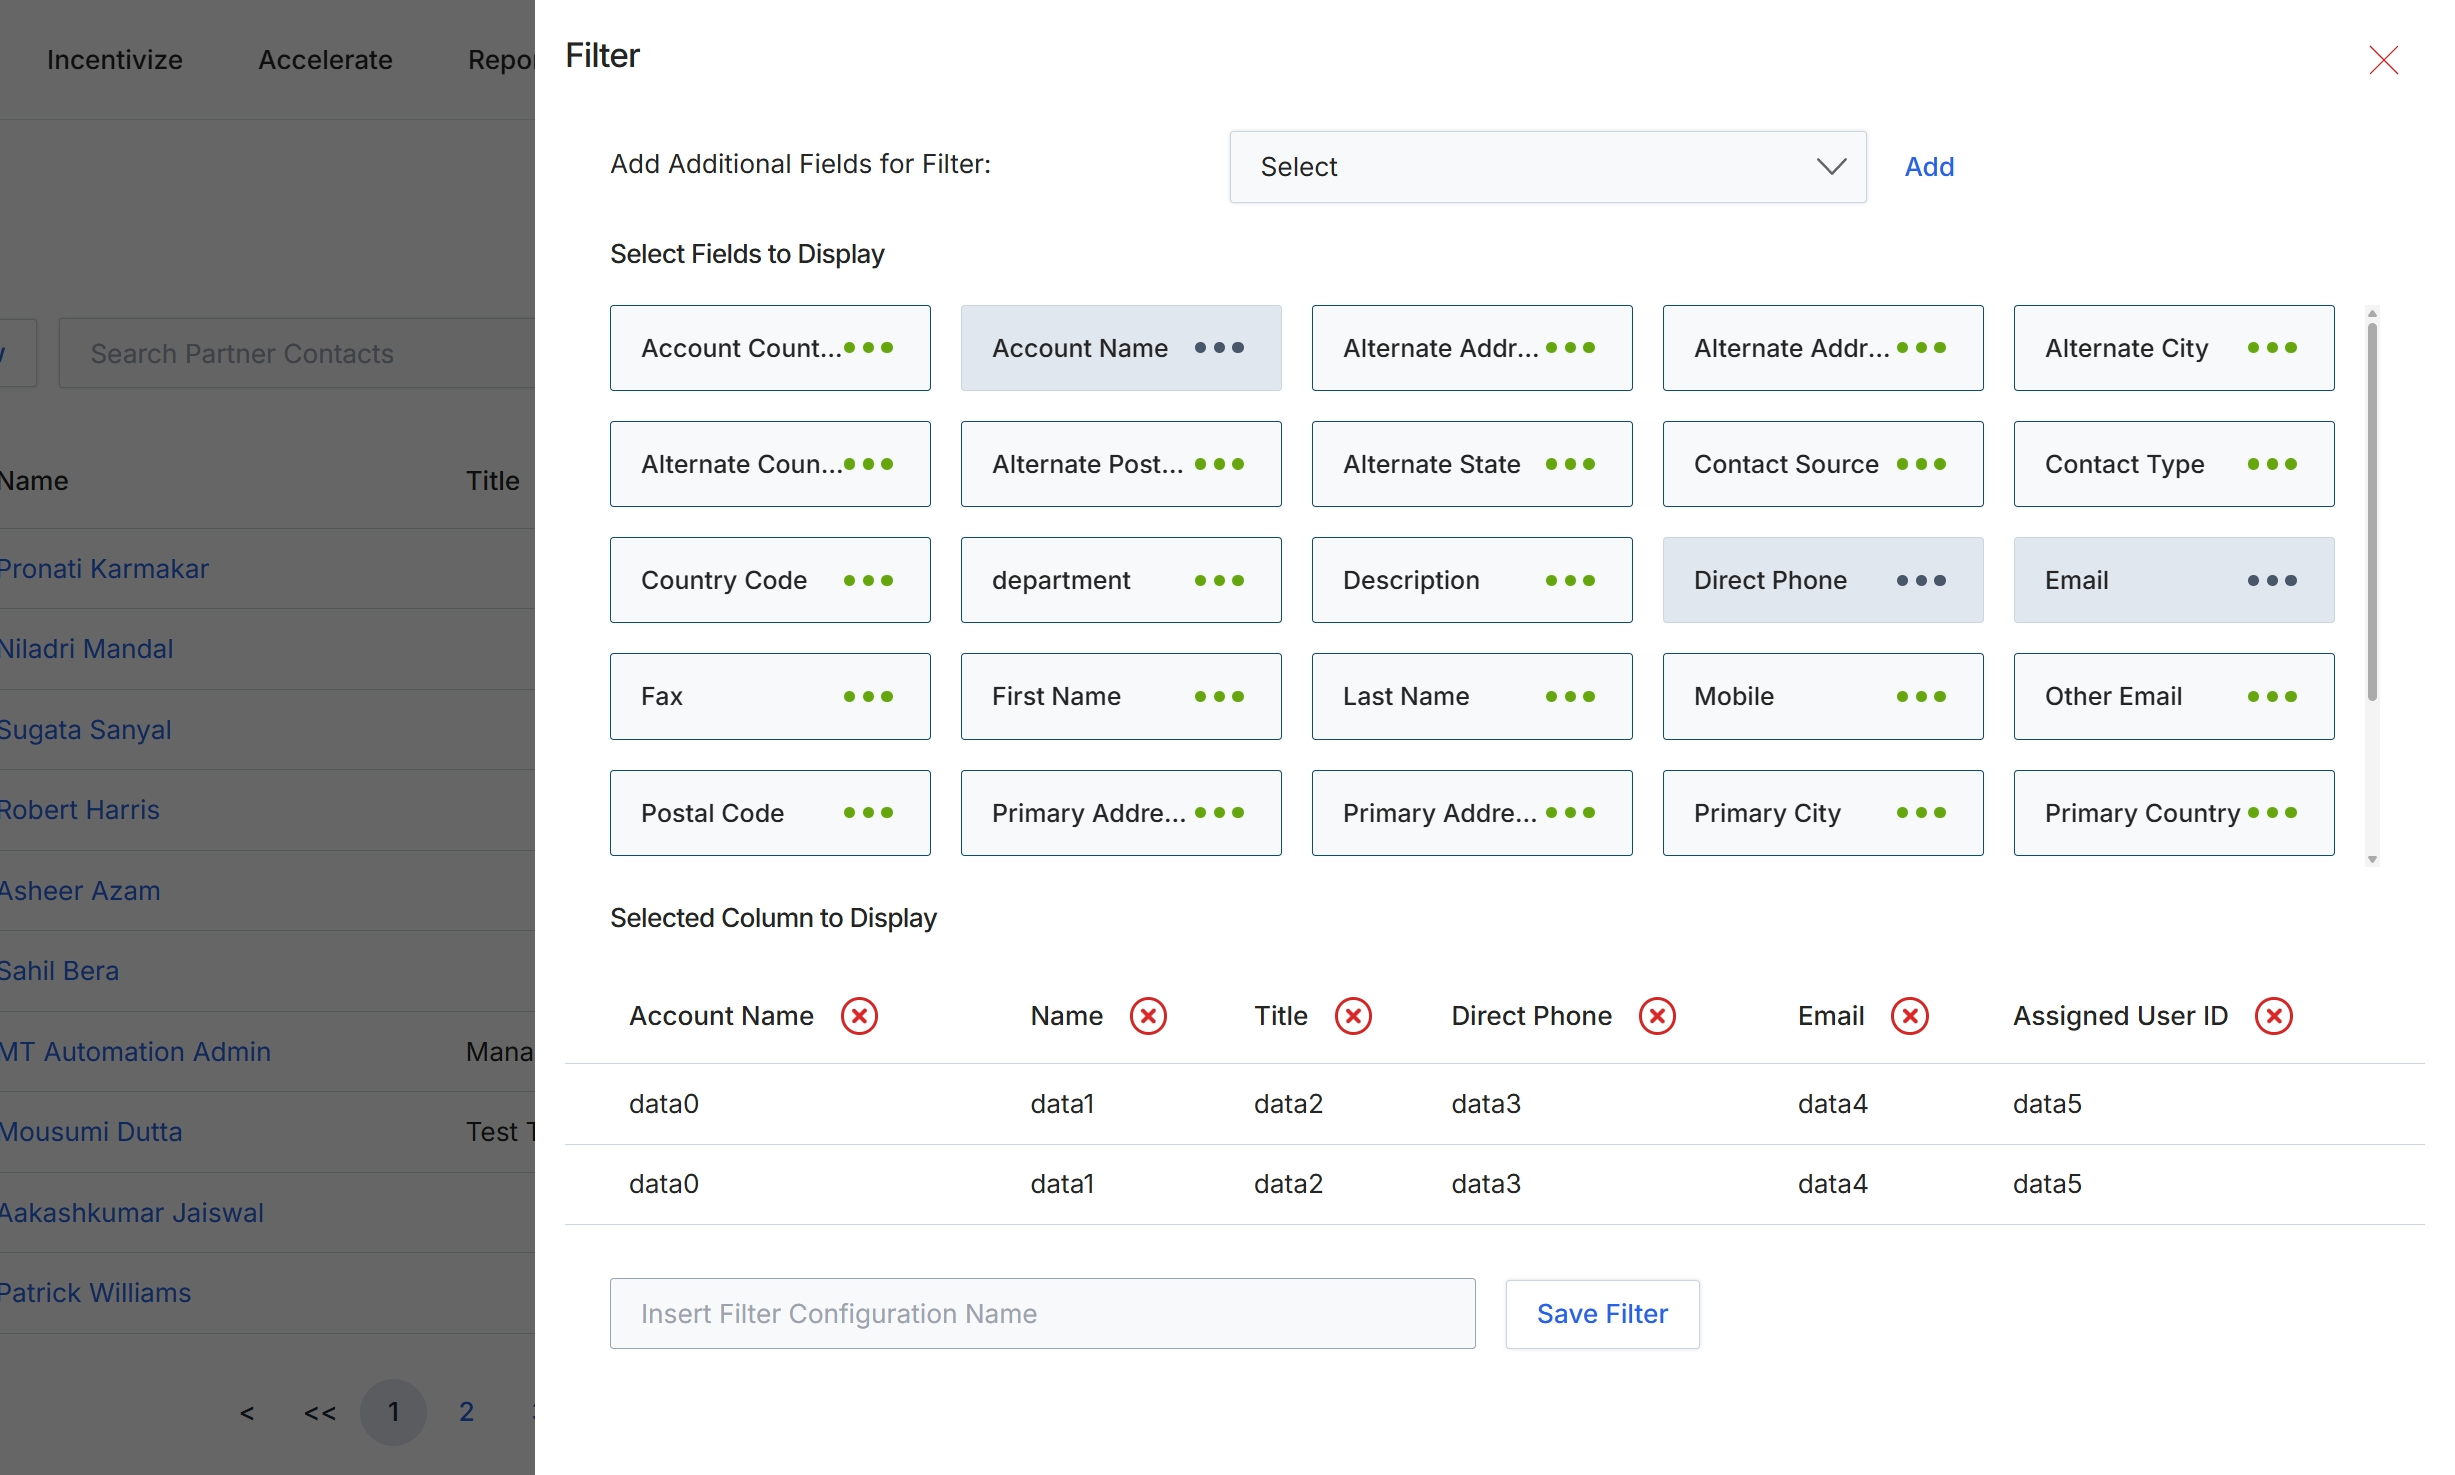The height and width of the screenshot is (1475, 2455).
Task: Open the Fax field options dots
Action: [867, 697]
